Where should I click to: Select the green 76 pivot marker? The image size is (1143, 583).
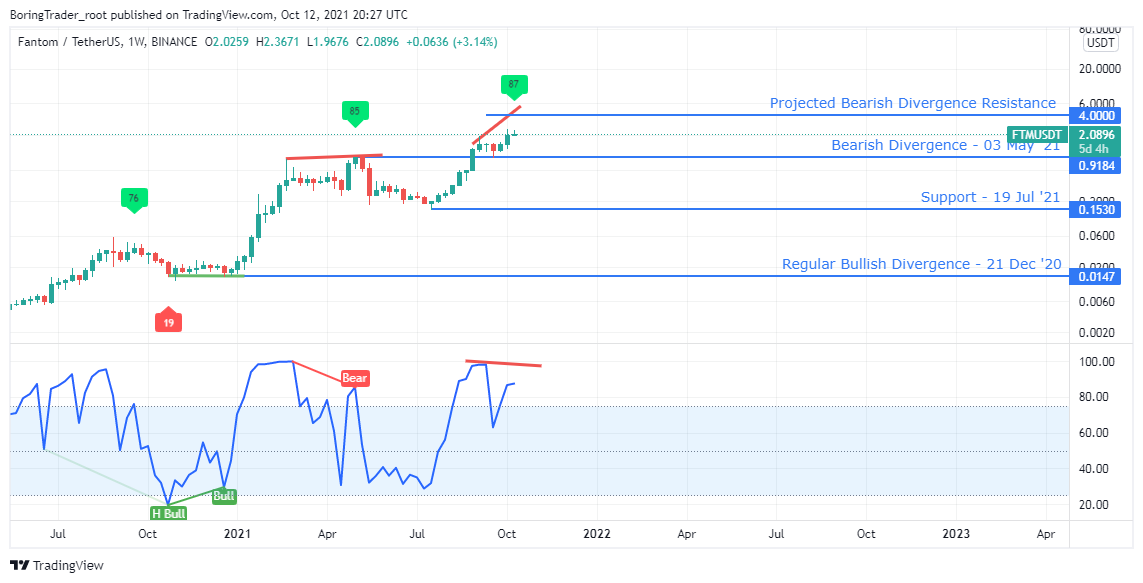click(x=134, y=198)
